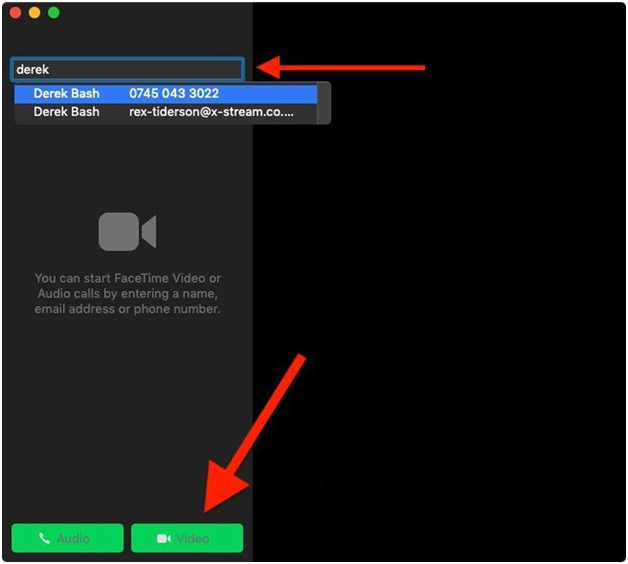Select Derek Bash phone number 0745 043 3022
628x564 pixels.
pyautogui.click(x=165, y=94)
